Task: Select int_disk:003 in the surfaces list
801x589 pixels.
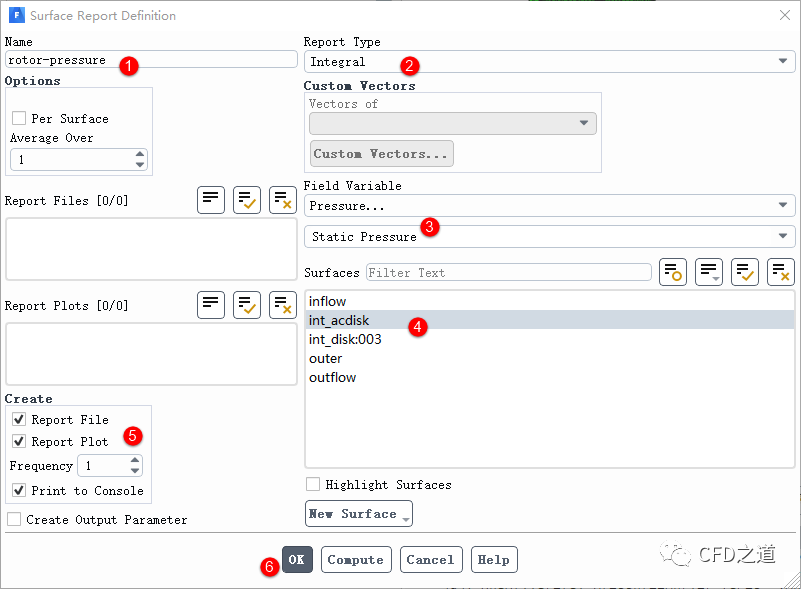Action: coord(345,339)
